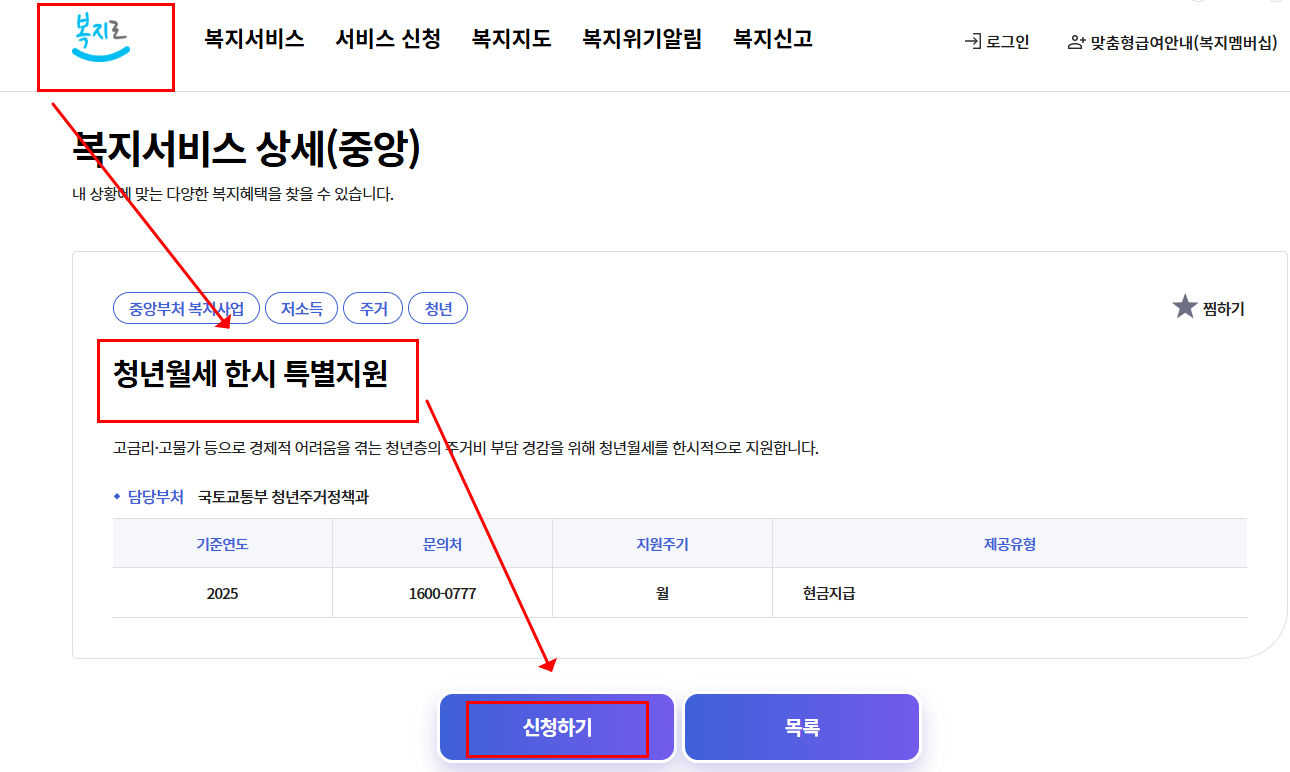The height and width of the screenshot is (772, 1290).
Task: Open 맞춤형급여안내(복지멤버십) link
Action: pos(1184,42)
